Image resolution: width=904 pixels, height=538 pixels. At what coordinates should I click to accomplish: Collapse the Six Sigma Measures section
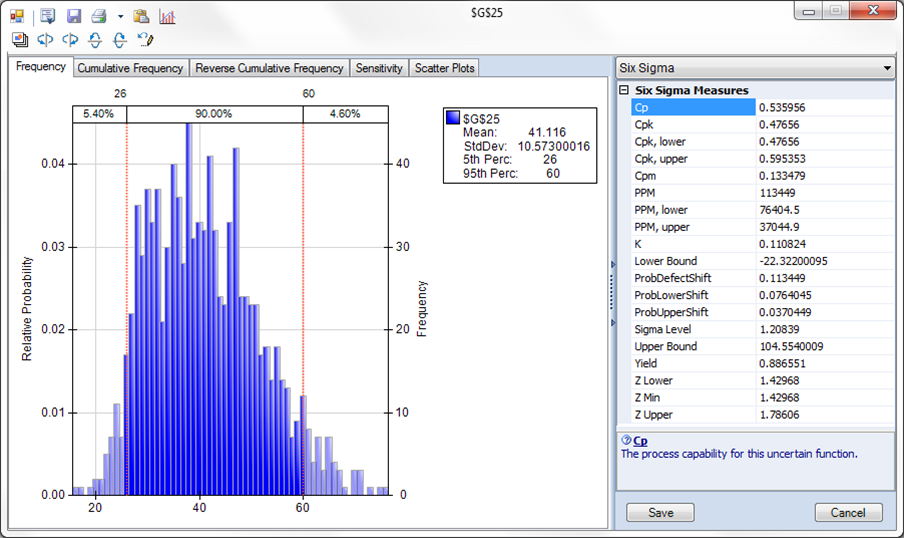tap(624, 90)
